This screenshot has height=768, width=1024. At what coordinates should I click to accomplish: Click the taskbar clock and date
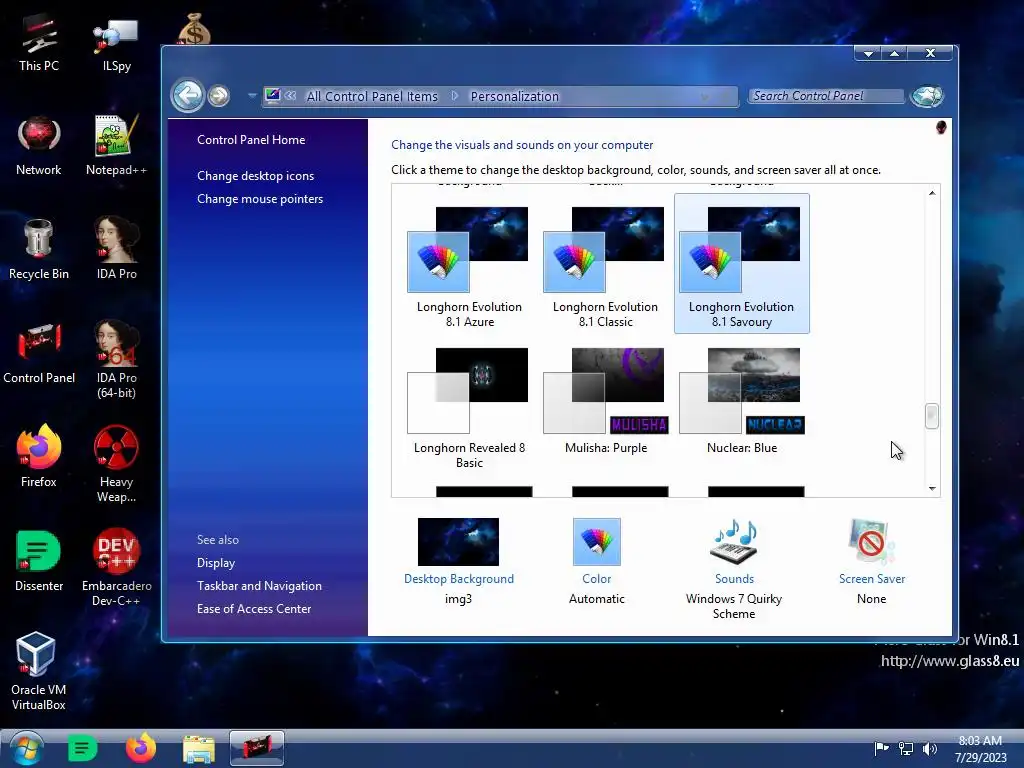pos(980,749)
